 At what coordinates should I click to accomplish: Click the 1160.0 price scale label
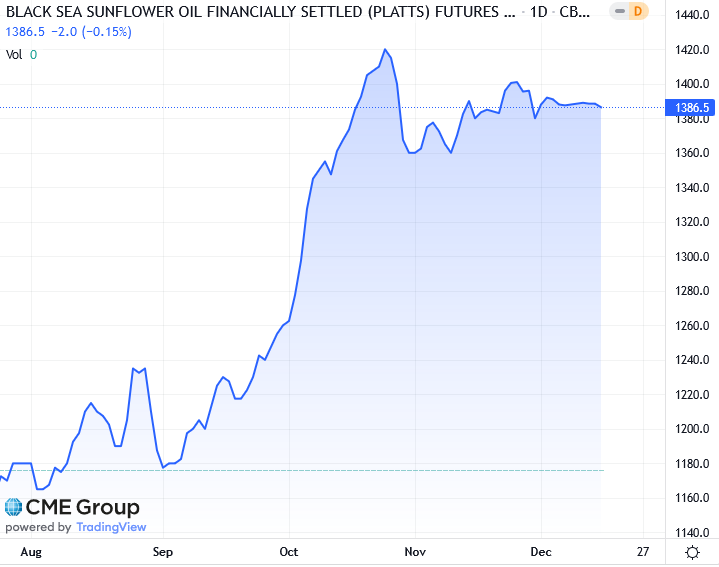(x=691, y=498)
